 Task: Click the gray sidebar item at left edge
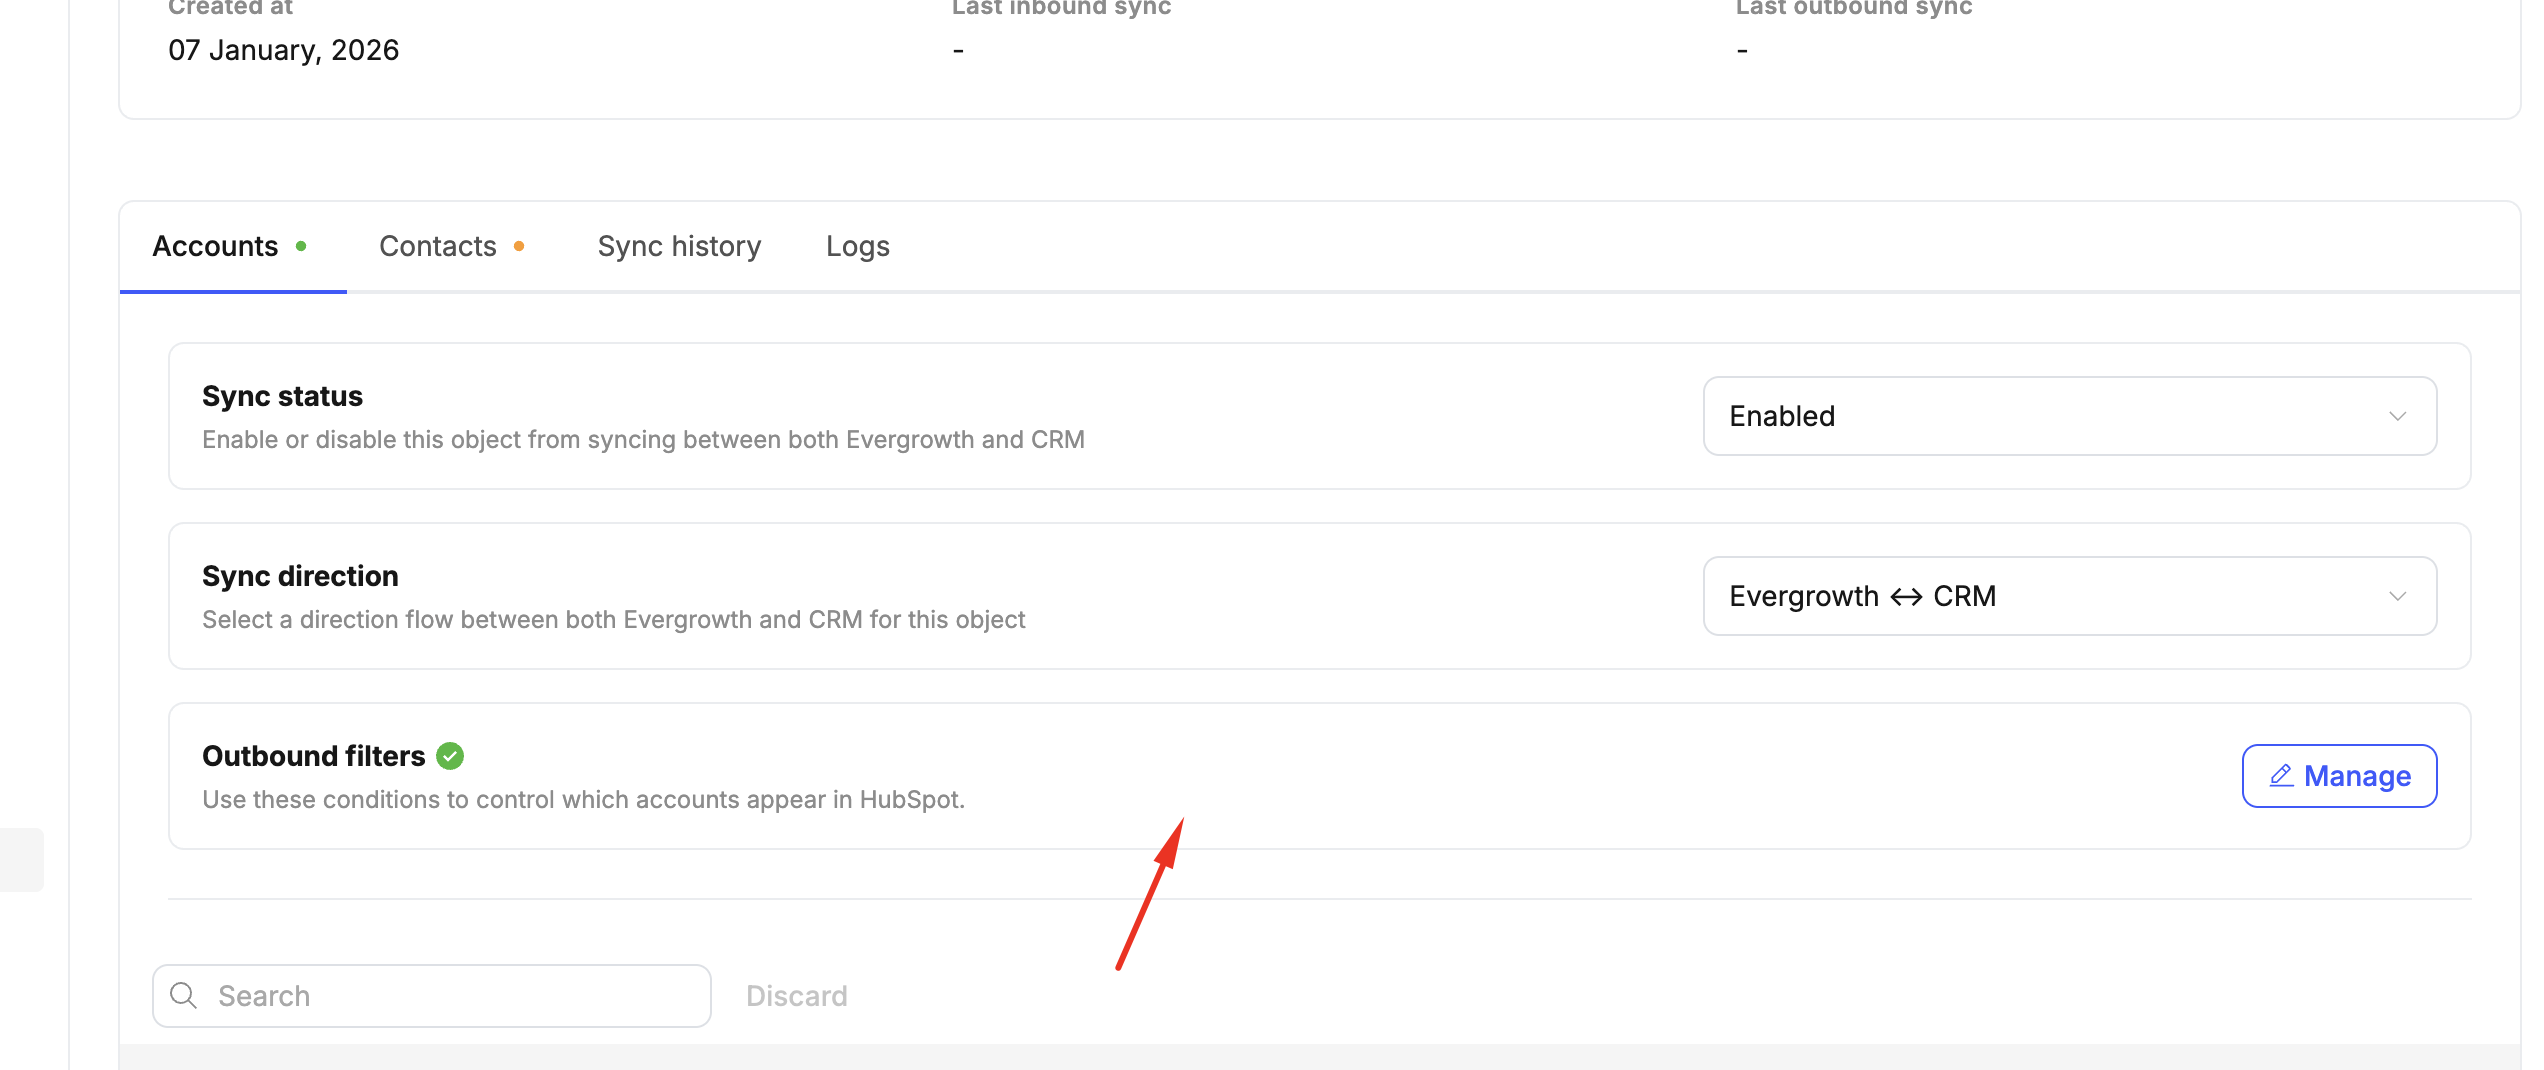pos(21,860)
